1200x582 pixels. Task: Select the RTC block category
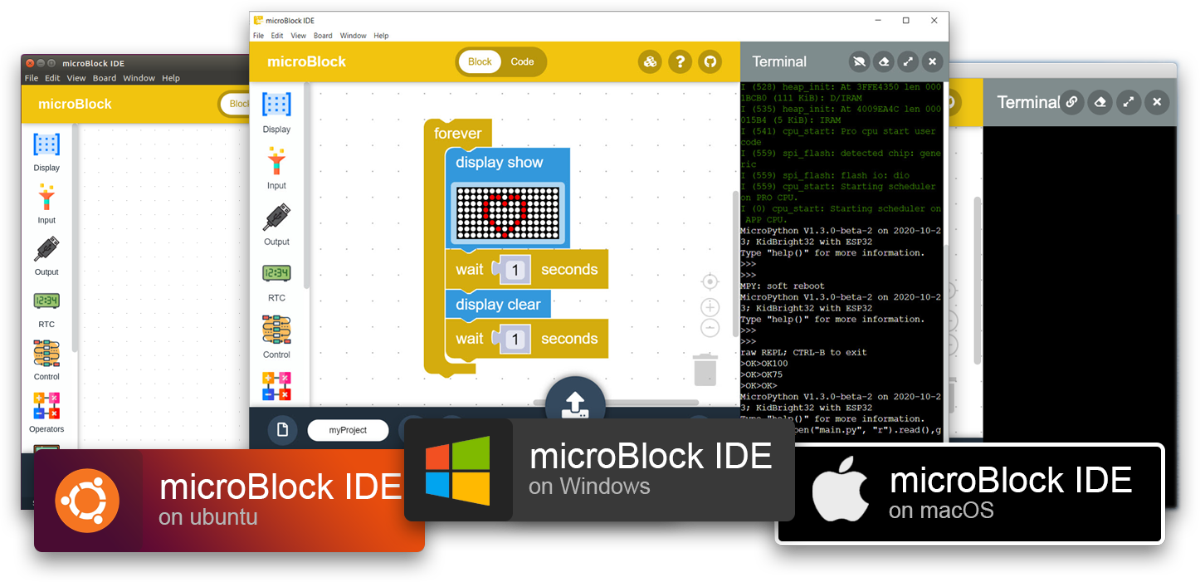point(276,278)
